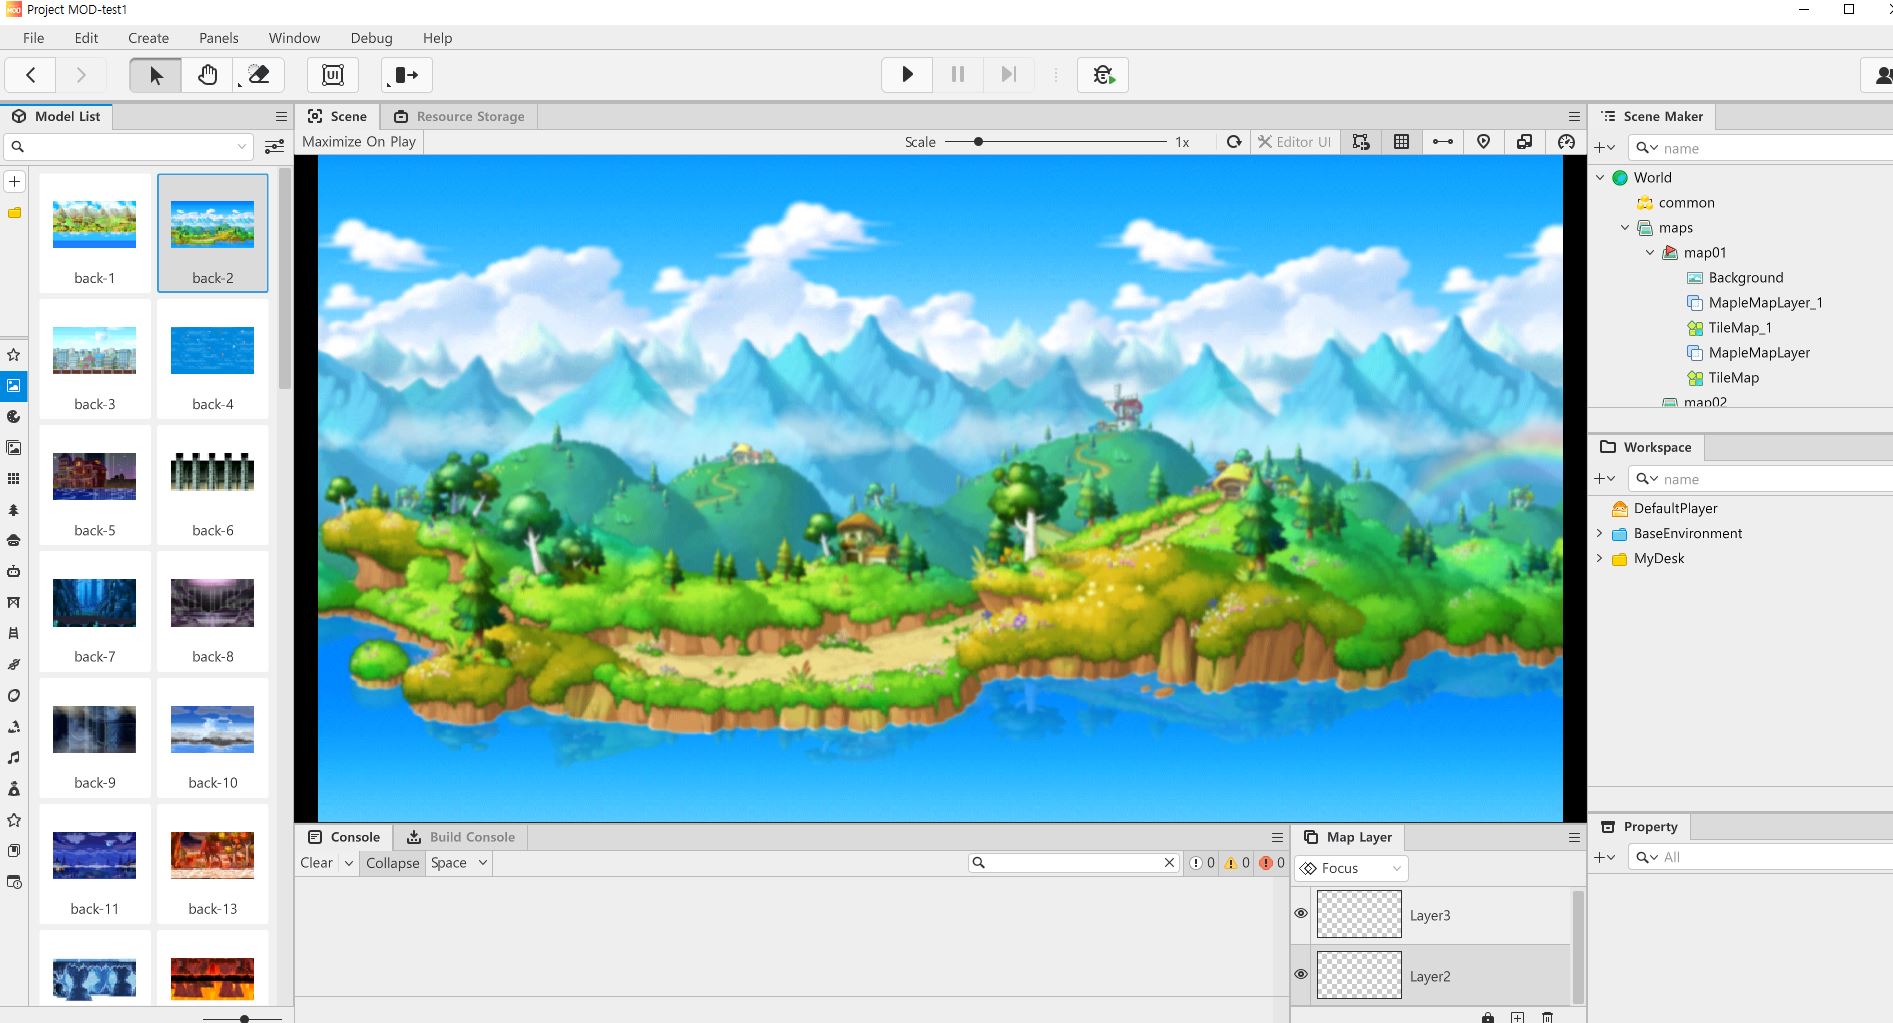Toggle Collapse in the Console
Viewport: 1893px width, 1023px height.
click(x=392, y=863)
